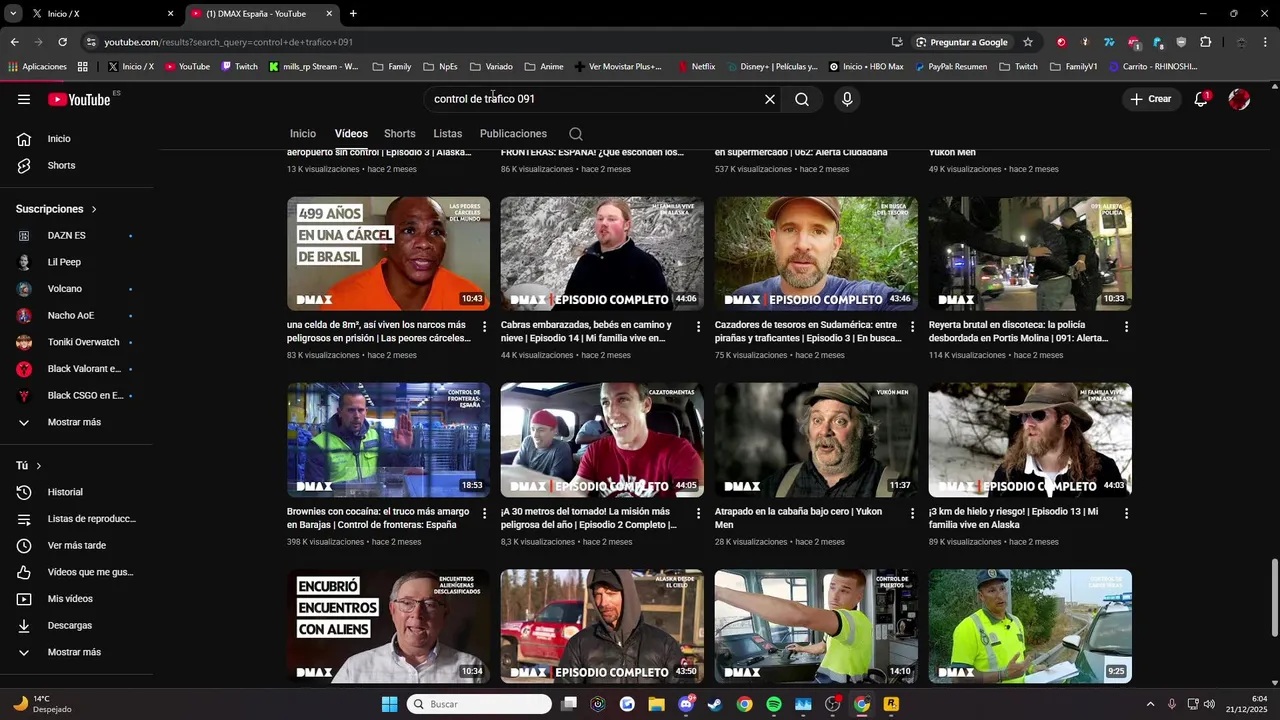
Task: Open the browser extensions puzzle icon
Action: pyautogui.click(x=1205, y=42)
